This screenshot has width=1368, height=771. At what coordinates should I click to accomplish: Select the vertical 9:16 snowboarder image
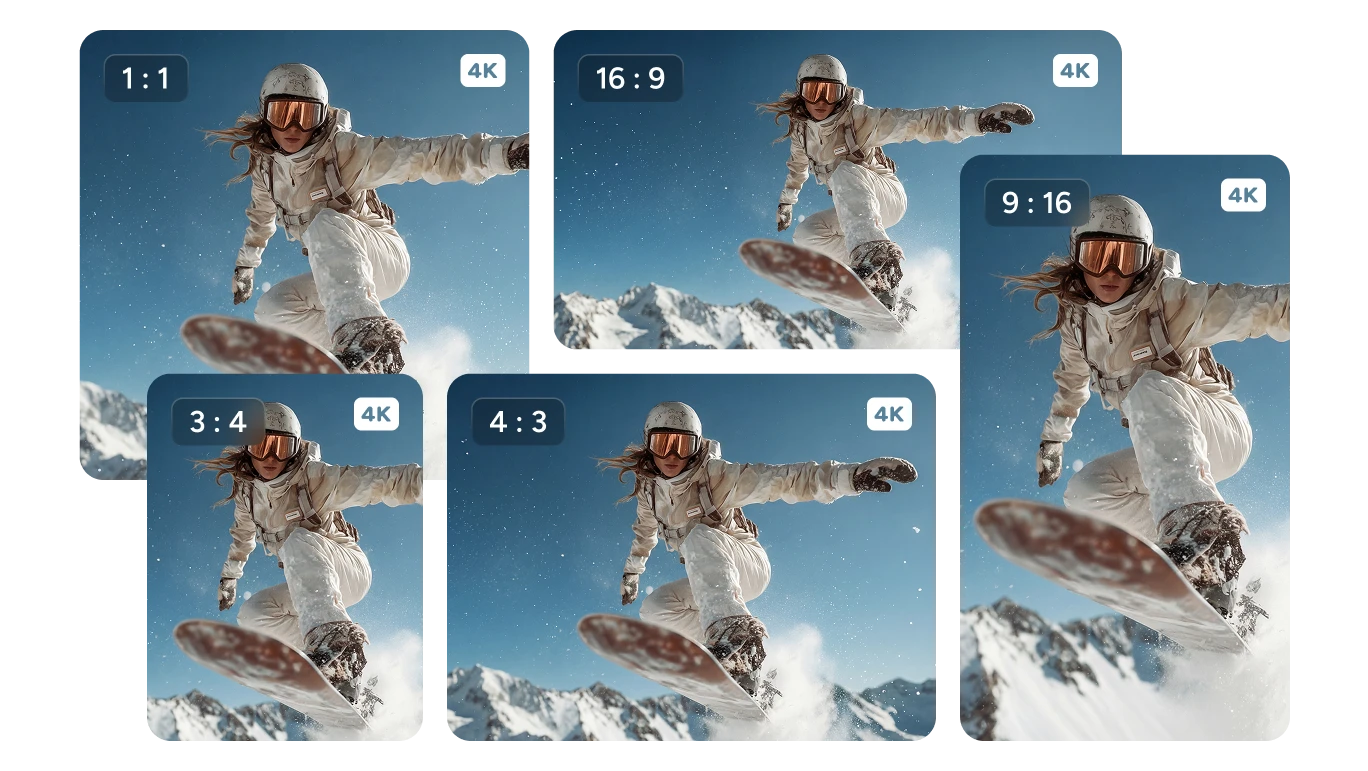[1125, 450]
